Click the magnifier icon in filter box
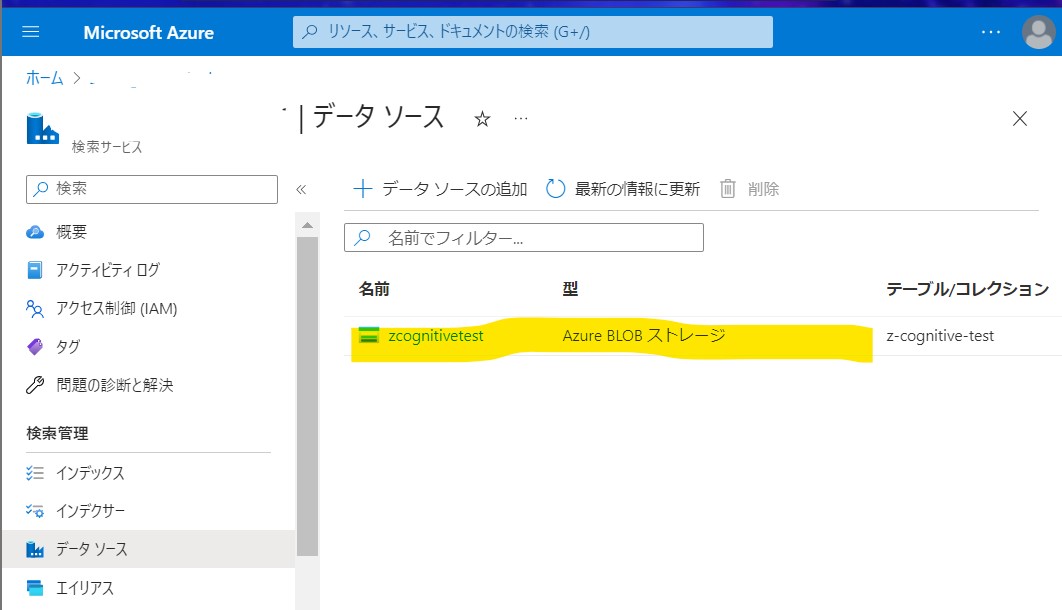Screen dimensions: 1062x610 click(363, 238)
